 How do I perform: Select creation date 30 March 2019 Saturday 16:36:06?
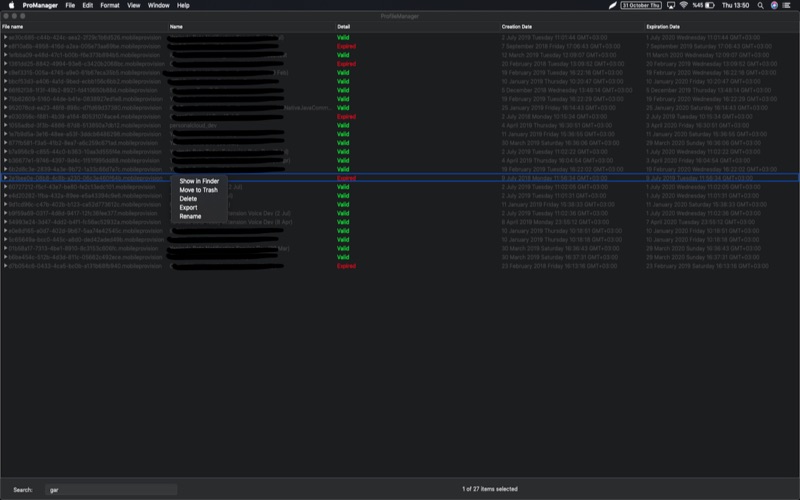coord(560,143)
